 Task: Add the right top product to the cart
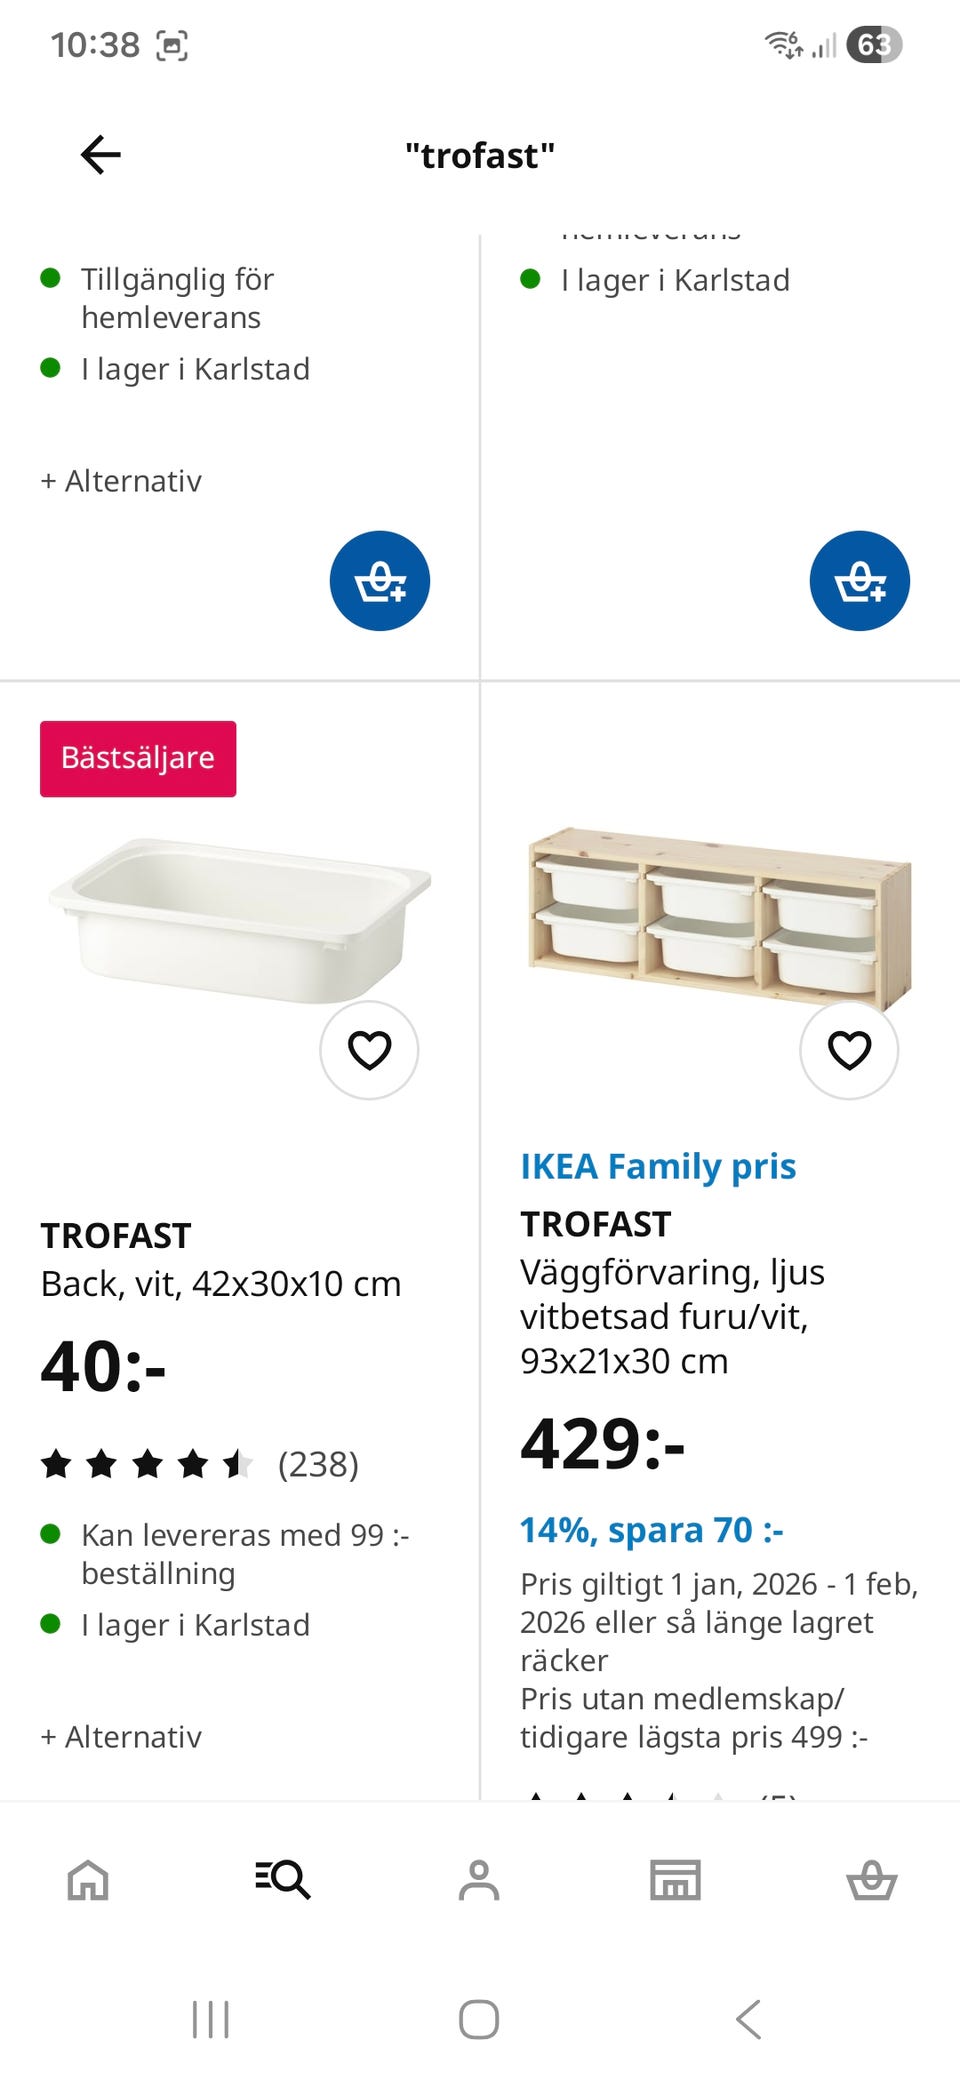(860, 581)
